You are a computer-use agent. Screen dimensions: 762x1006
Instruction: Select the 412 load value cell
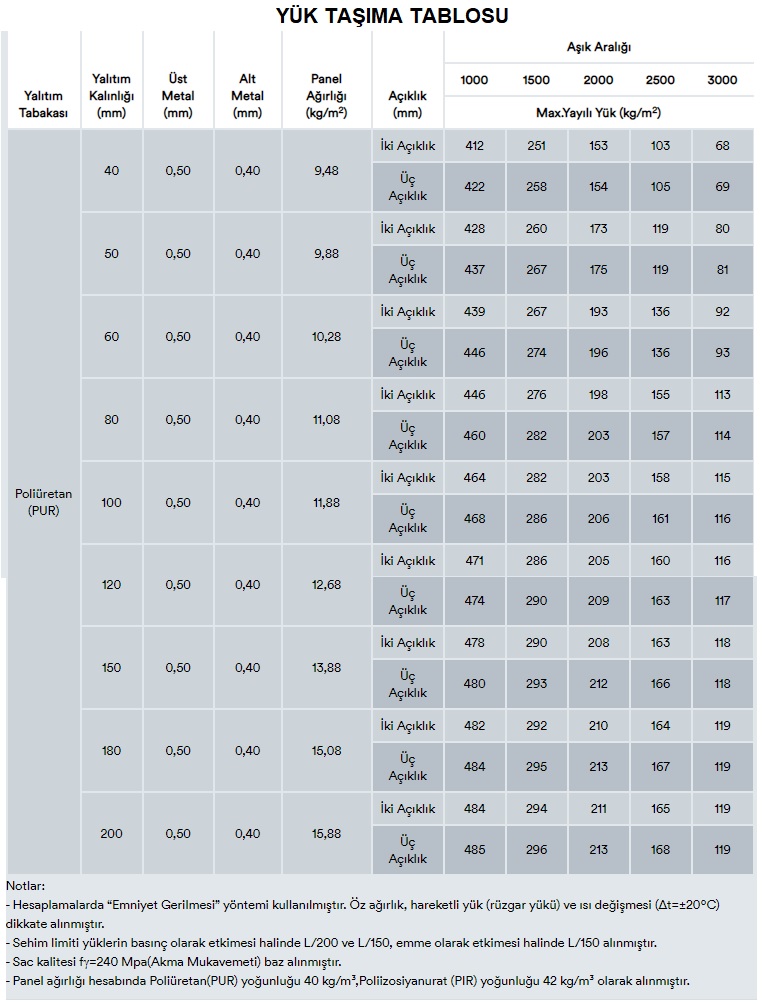click(x=474, y=146)
